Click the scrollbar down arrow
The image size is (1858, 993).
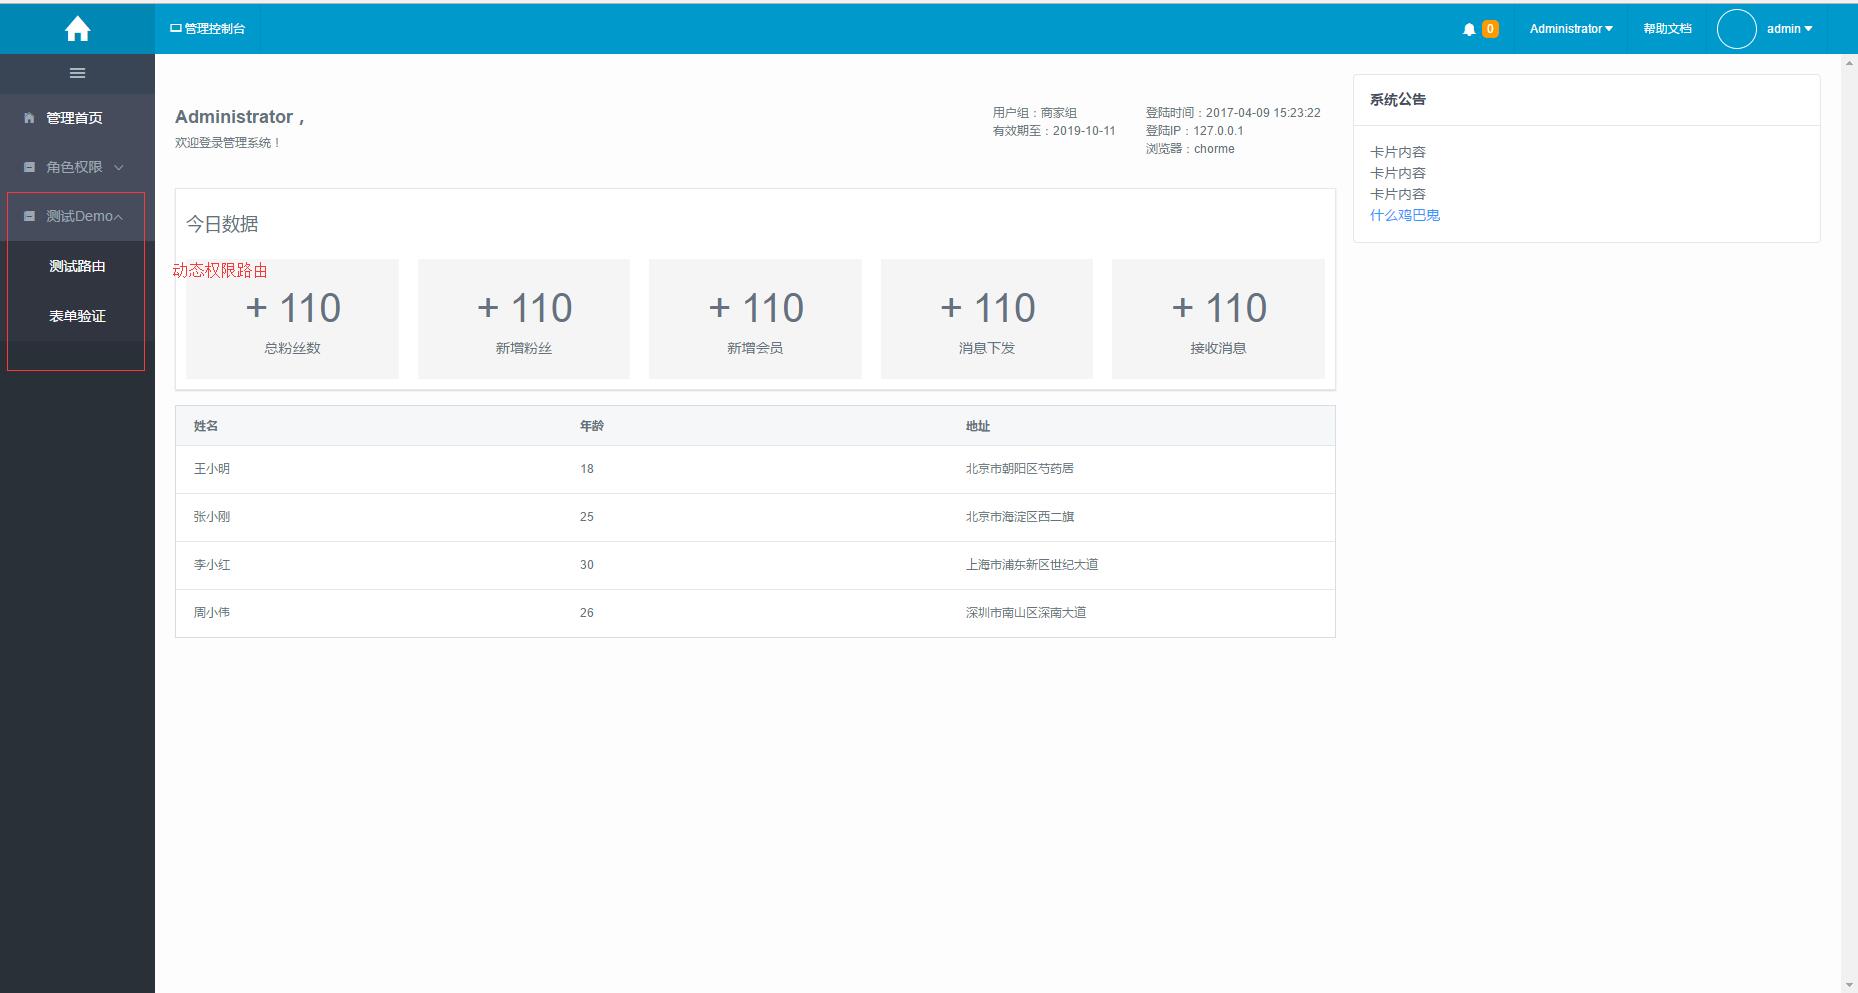pyautogui.click(x=1849, y=984)
